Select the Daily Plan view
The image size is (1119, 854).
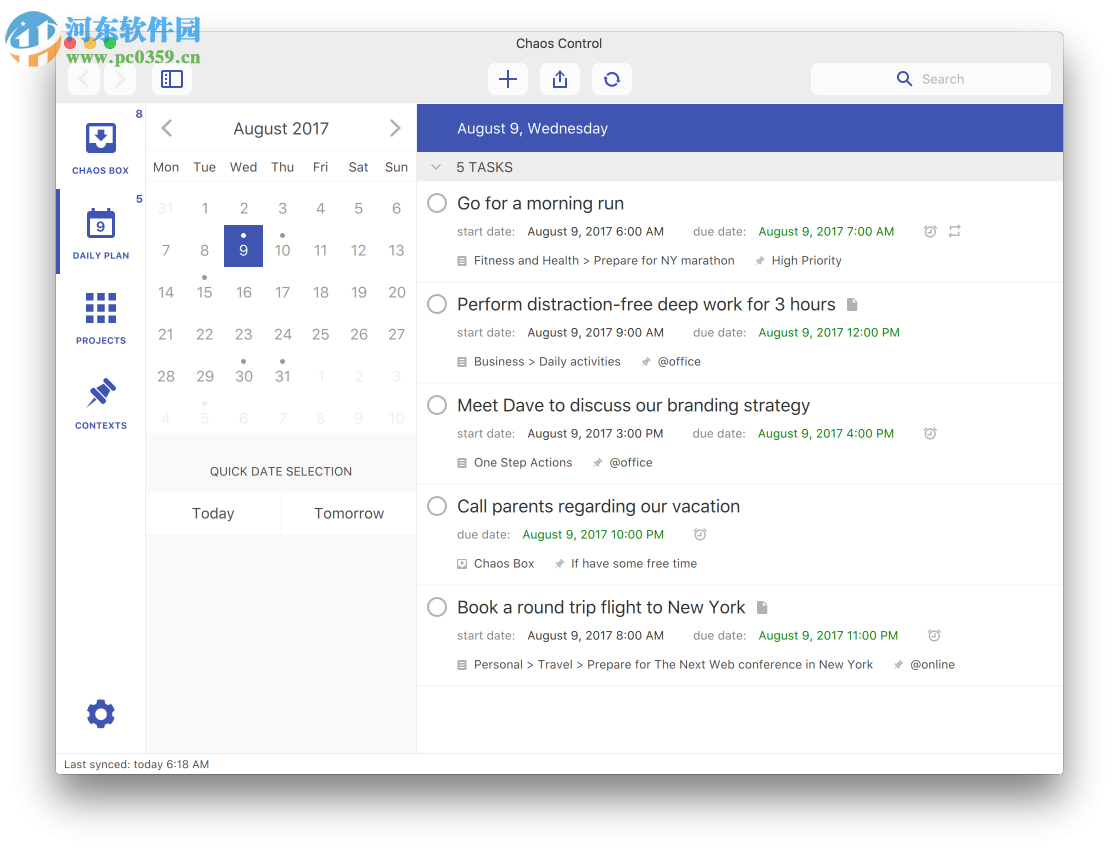tap(100, 230)
